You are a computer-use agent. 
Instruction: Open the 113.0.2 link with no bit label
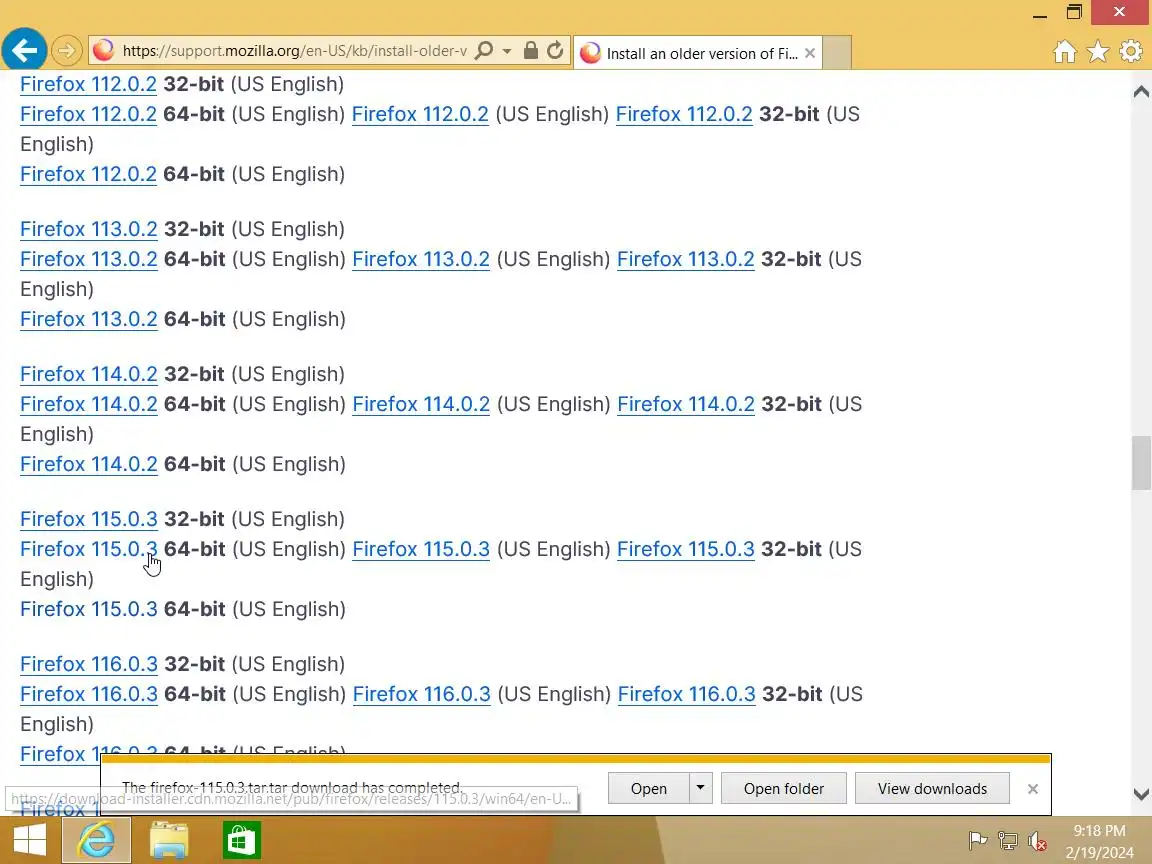pyautogui.click(x=421, y=259)
